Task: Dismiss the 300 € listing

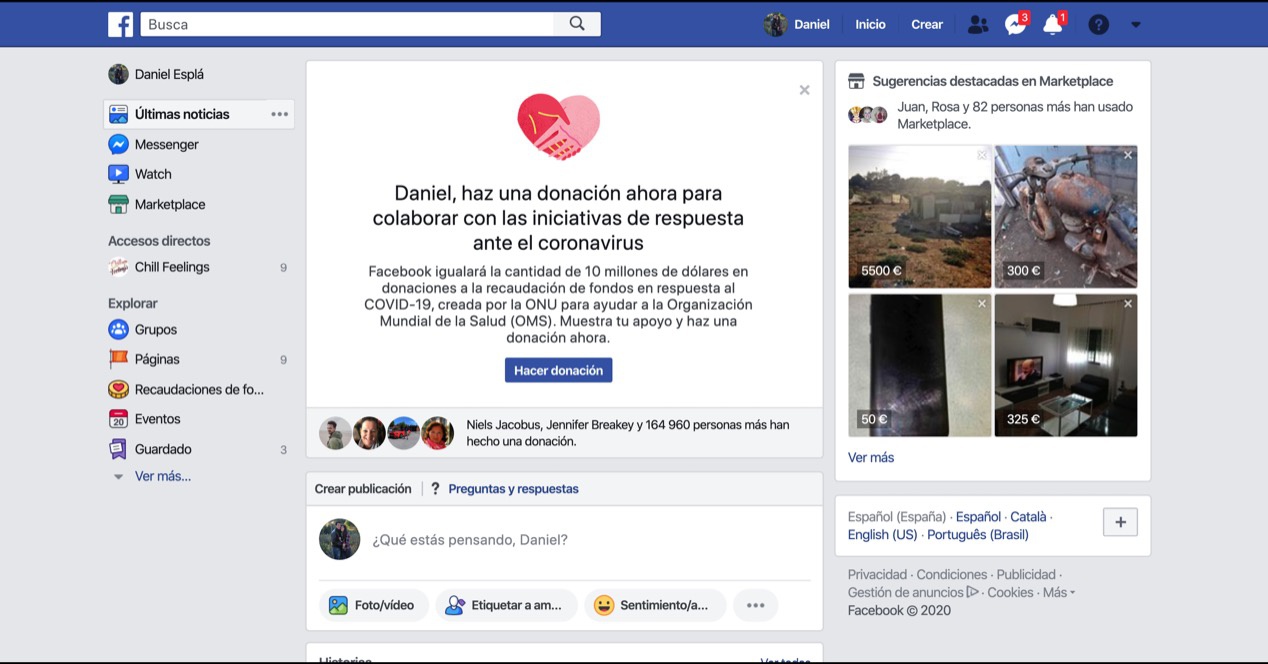Action: [x=1128, y=155]
